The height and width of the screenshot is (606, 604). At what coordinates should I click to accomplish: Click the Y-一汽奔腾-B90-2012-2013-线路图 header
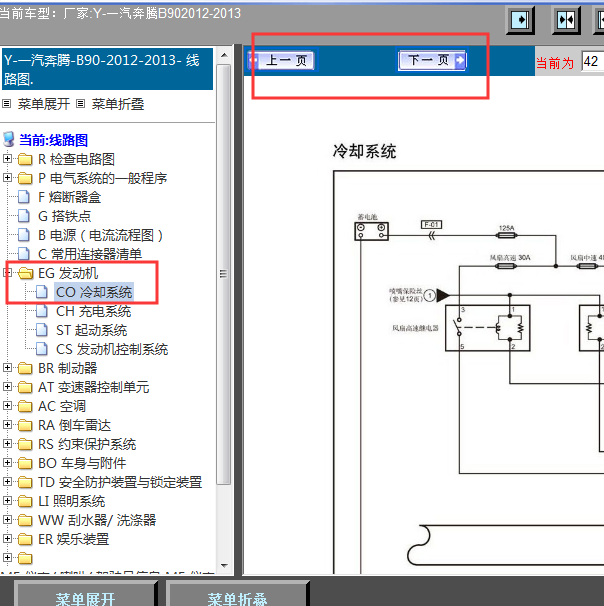click(x=107, y=69)
